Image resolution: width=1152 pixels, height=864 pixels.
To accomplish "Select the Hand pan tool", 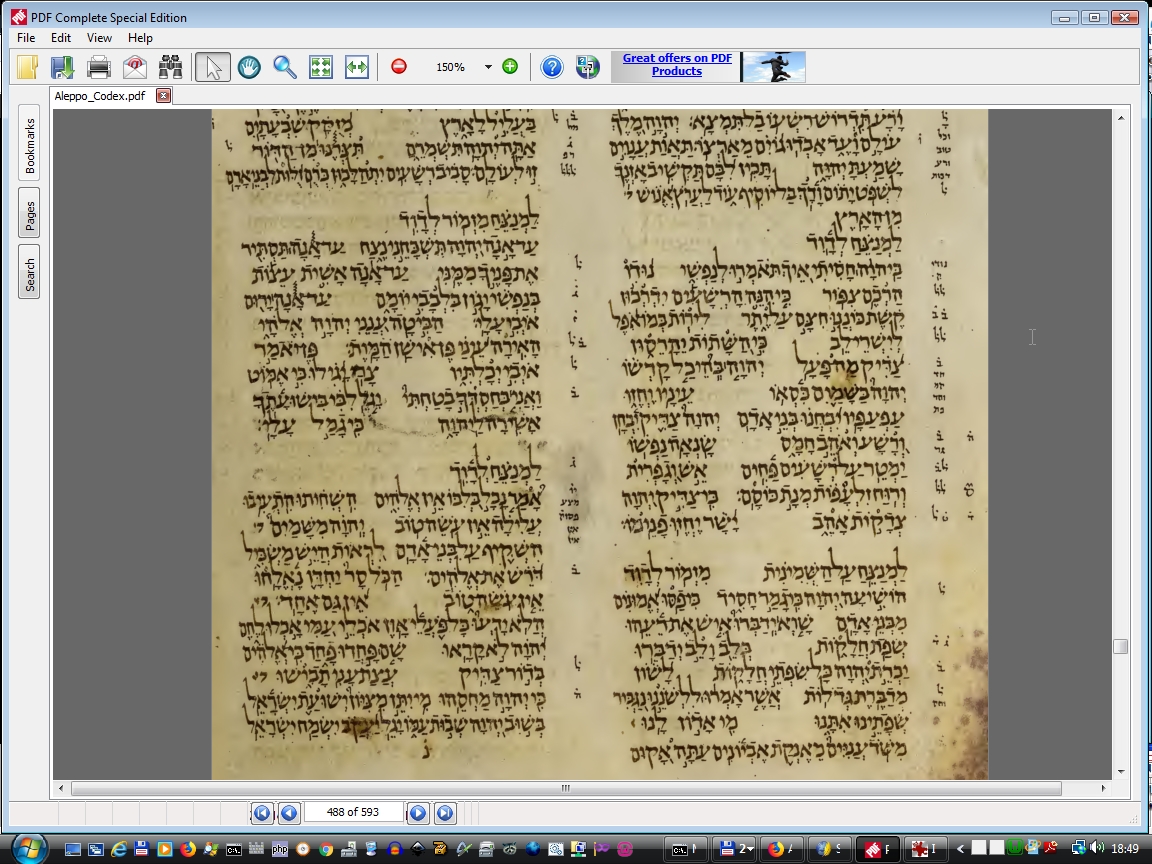I will 249,67.
